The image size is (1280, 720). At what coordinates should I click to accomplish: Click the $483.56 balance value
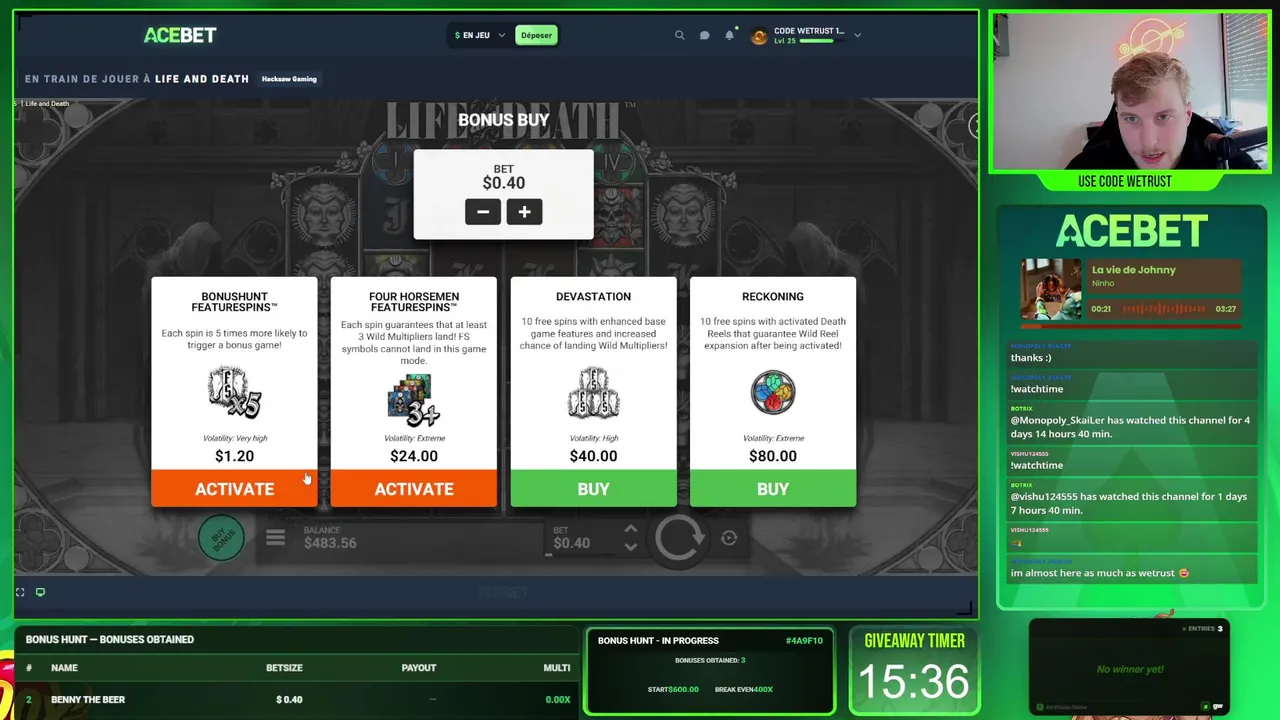click(330, 543)
